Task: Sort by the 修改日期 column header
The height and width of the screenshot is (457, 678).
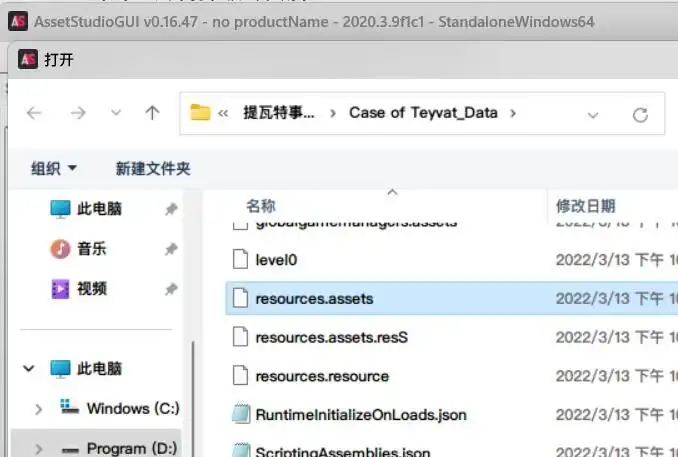Action: [x=586, y=206]
